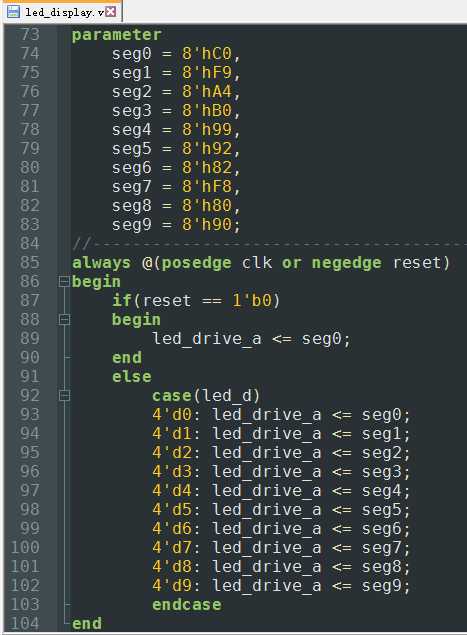Click the 8'hC0 value of seg0
Image resolution: width=467 pixels, height=635 pixels.
[207, 53]
